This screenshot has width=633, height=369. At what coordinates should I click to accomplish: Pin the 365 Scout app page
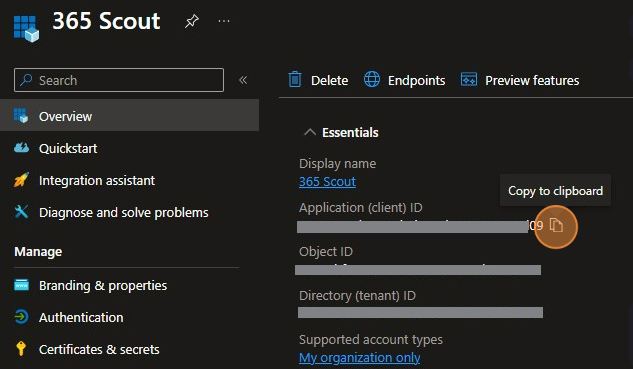[192, 21]
